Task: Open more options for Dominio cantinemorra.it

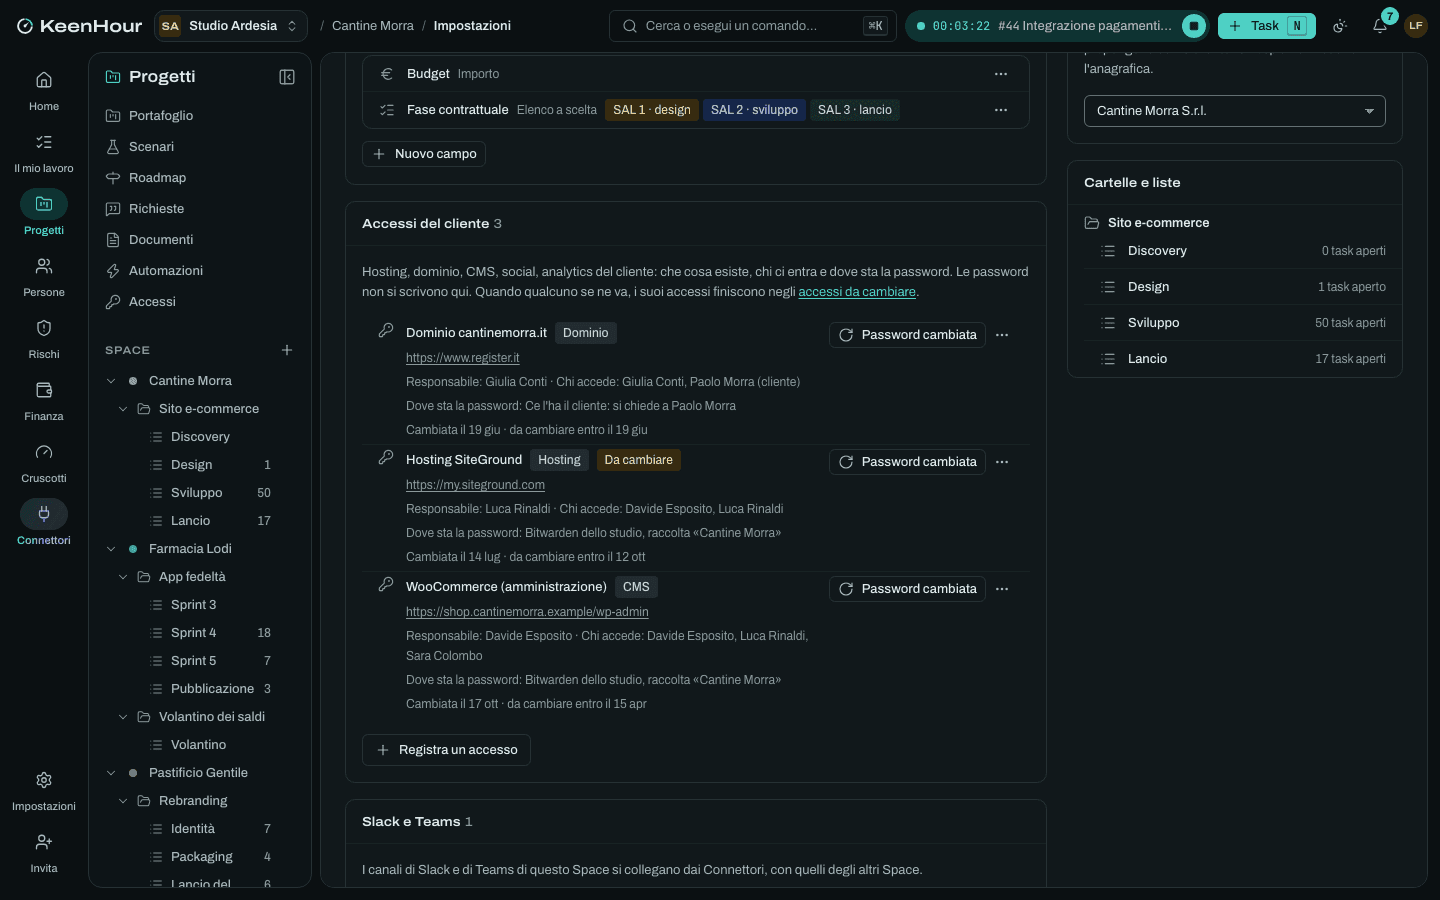Action: coord(1002,335)
